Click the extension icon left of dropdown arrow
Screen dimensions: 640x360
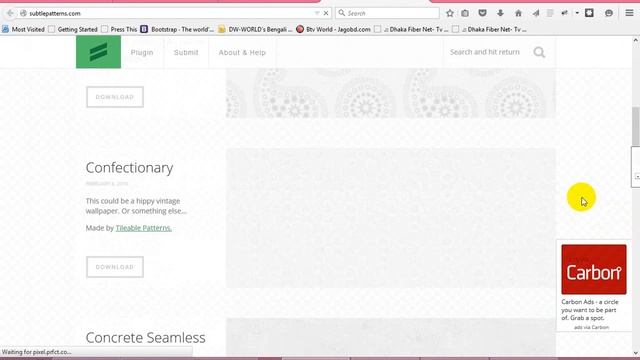pyautogui.click(x=564, y=13)
